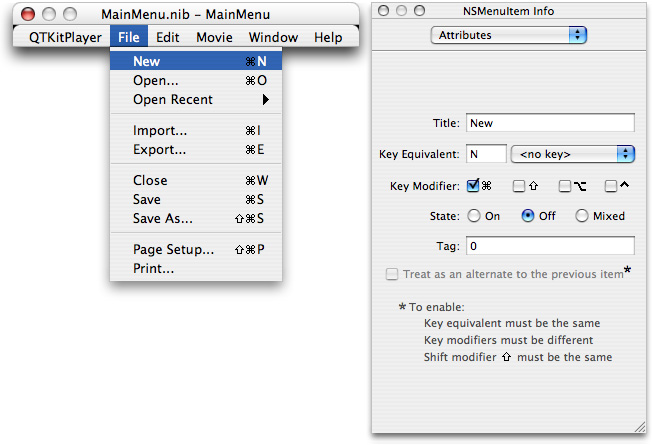This screenshot has height=445, width=652.
Task: Open the Help menu
Action: point(328,37)
